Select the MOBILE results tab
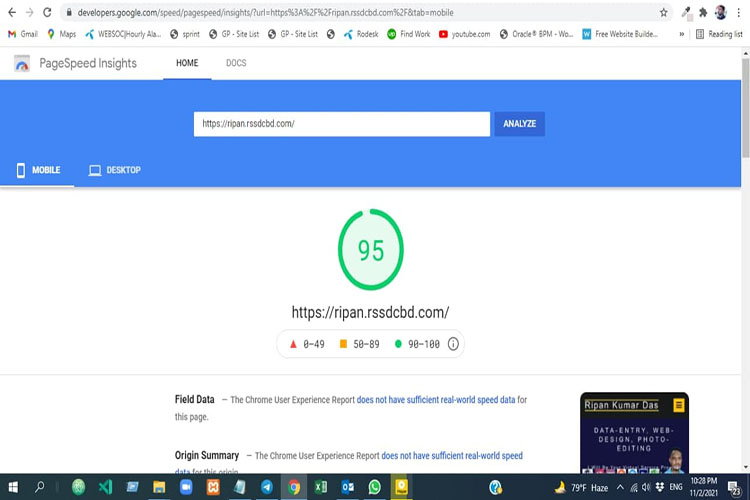The image size is (750, 500). pos(38,170)
